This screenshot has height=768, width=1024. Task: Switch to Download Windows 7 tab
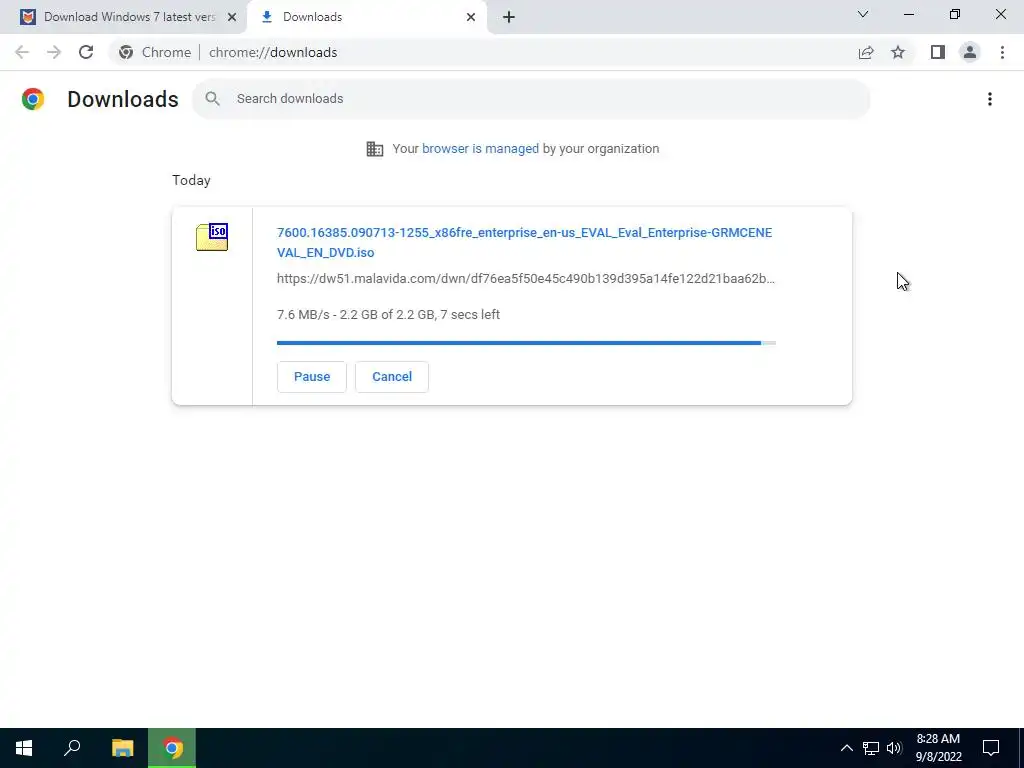tap(123, 17)
